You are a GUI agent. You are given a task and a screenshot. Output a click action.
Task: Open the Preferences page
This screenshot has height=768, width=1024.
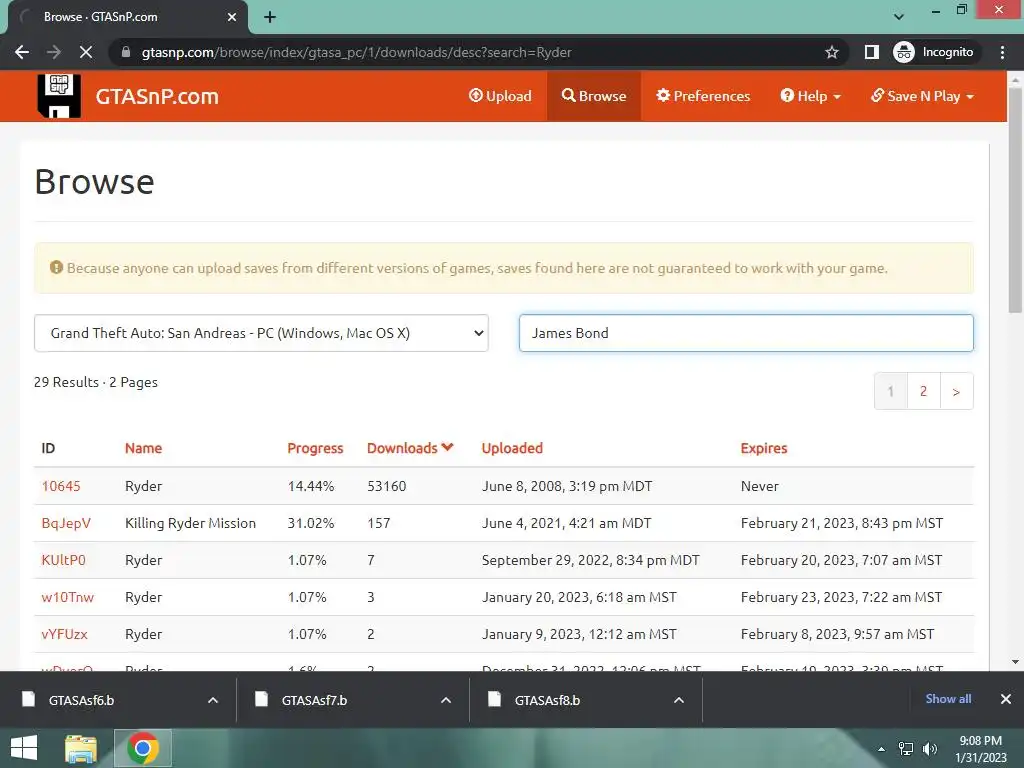click(703, 96)
